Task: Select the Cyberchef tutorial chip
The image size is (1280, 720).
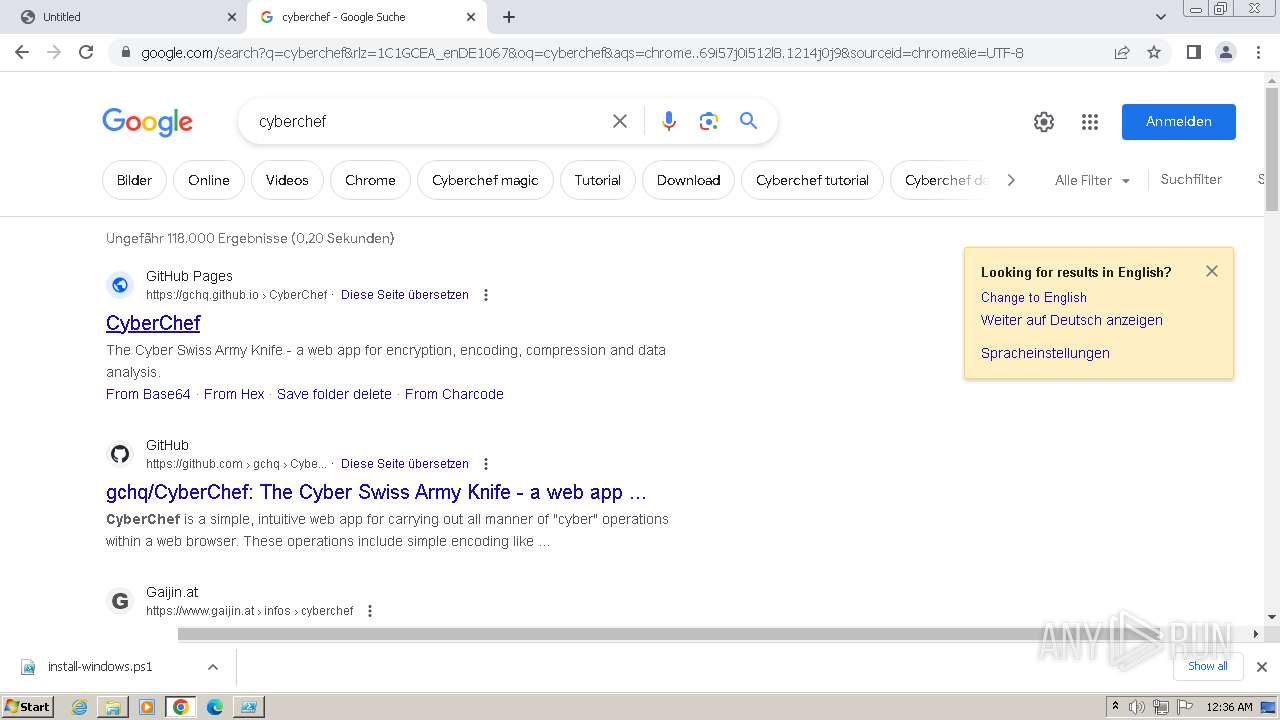Action: tap(812, 180)
